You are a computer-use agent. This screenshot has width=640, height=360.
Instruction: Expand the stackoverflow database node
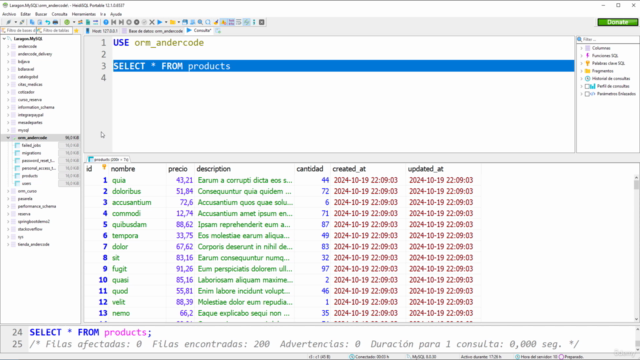tap(8, 229)
